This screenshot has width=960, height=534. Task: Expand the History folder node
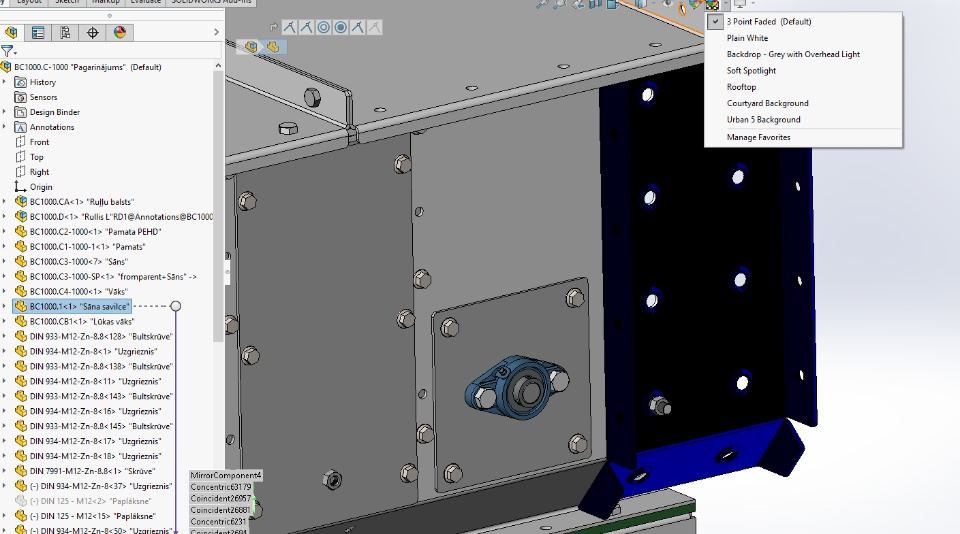click(x=4, y=82)
